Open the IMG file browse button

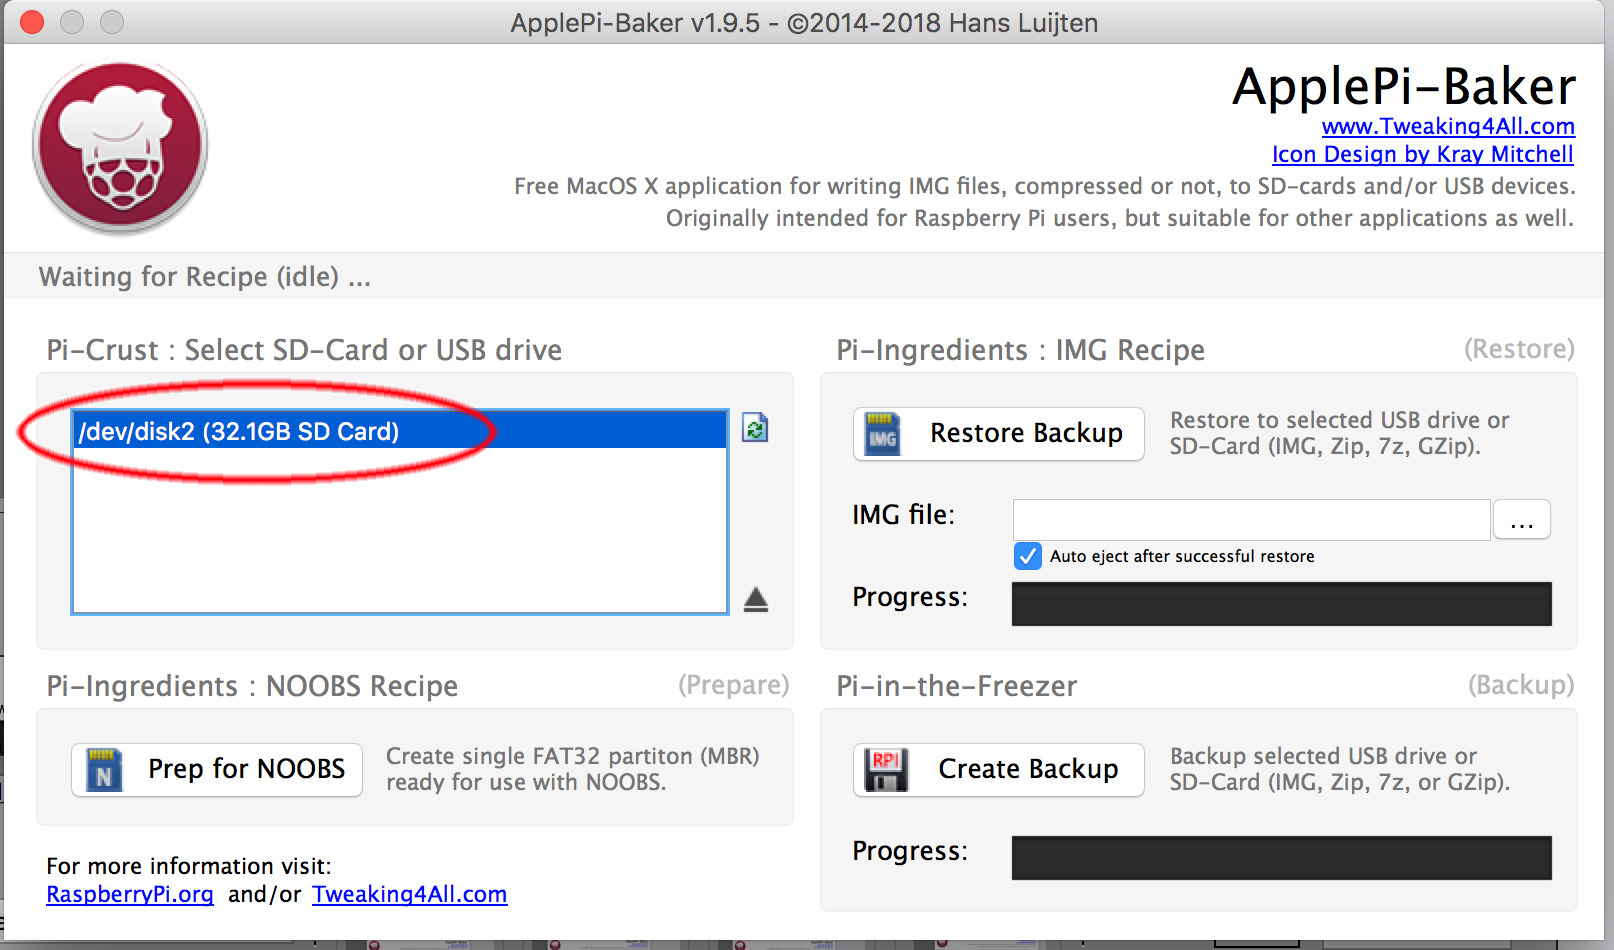(1521, 520)
